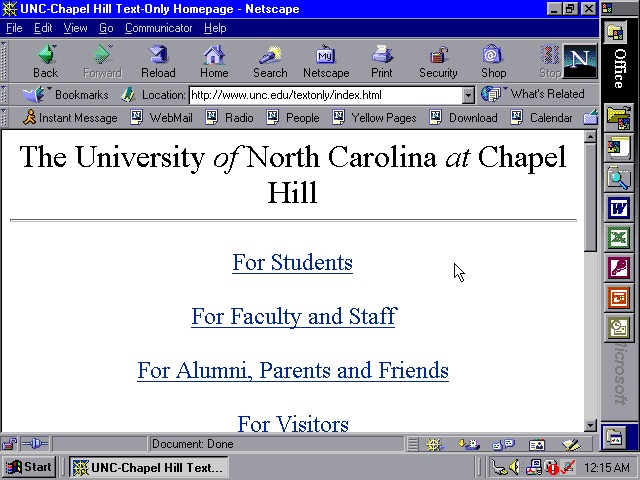Open the Go menu
640x480 pixels.
click(x=106, y=28)
